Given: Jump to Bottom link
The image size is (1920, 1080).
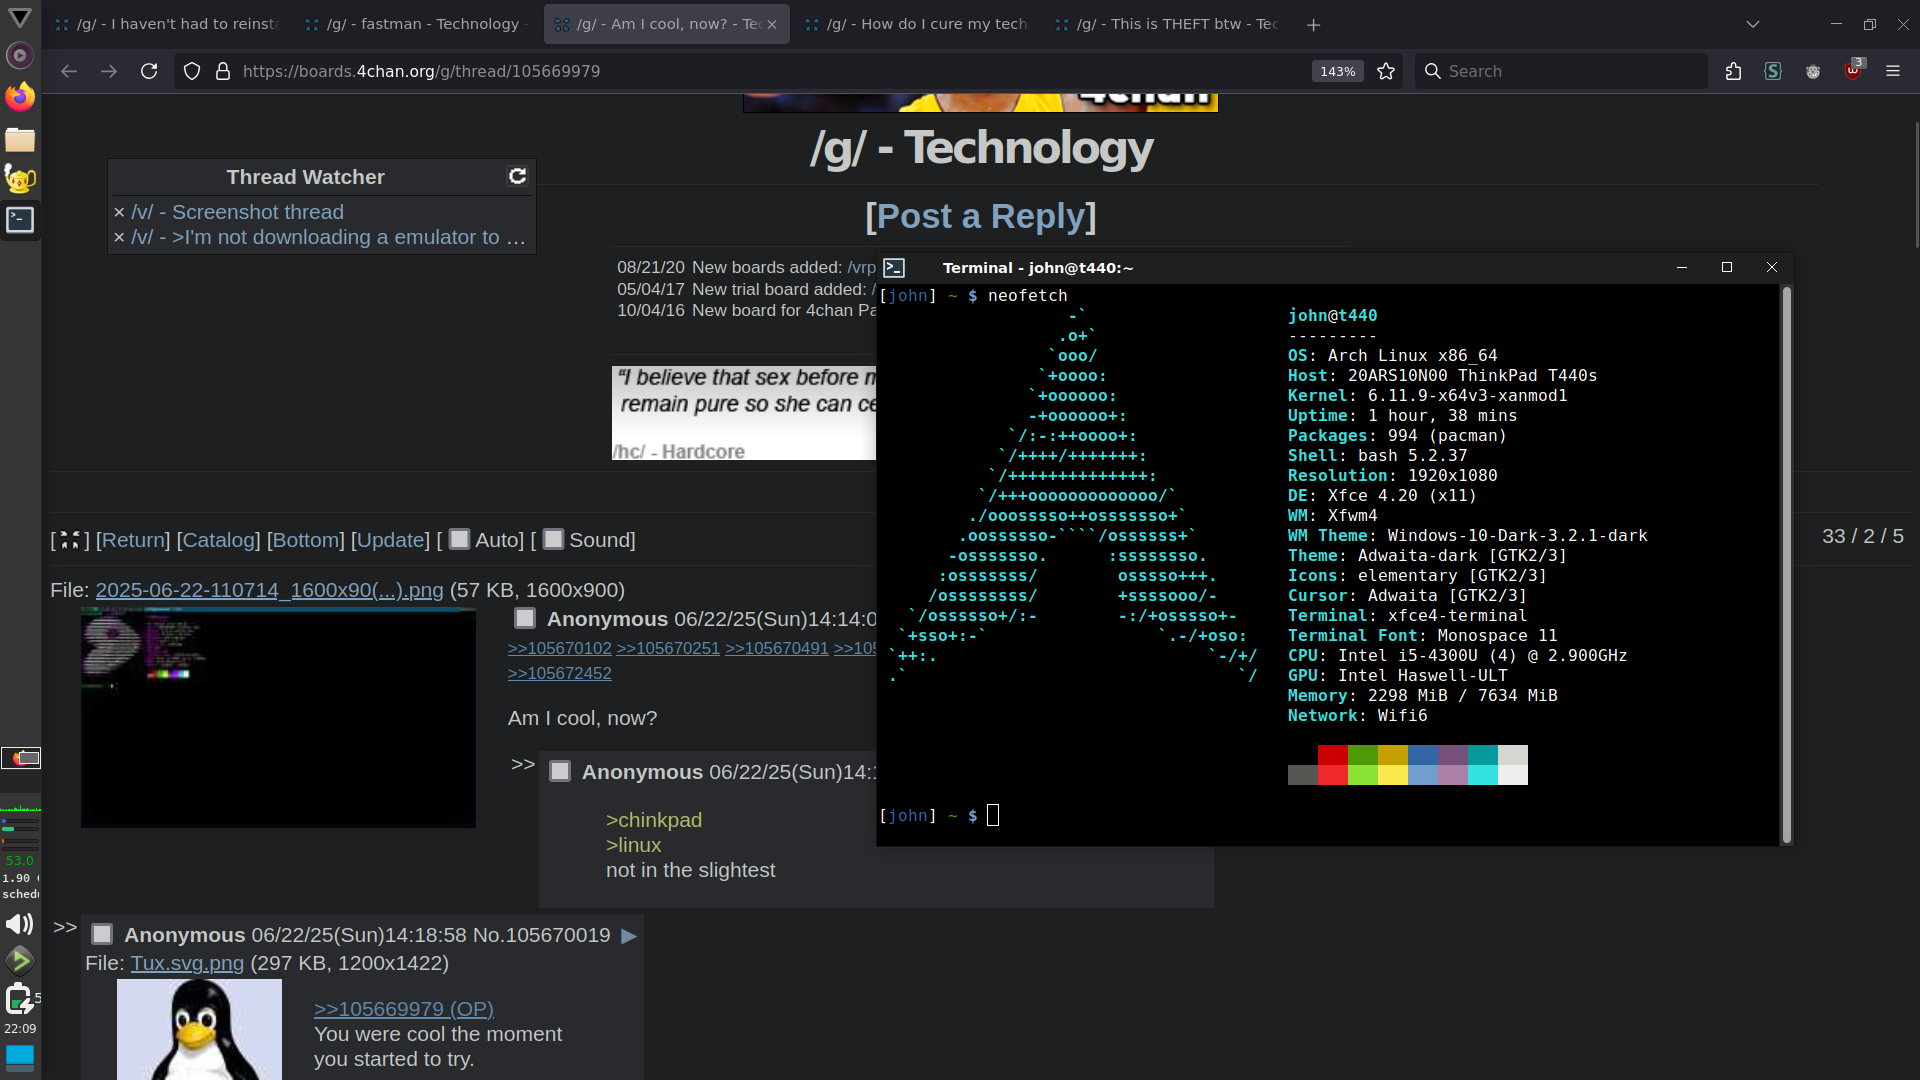Looking at the screenshot, I should click(306, 540).
